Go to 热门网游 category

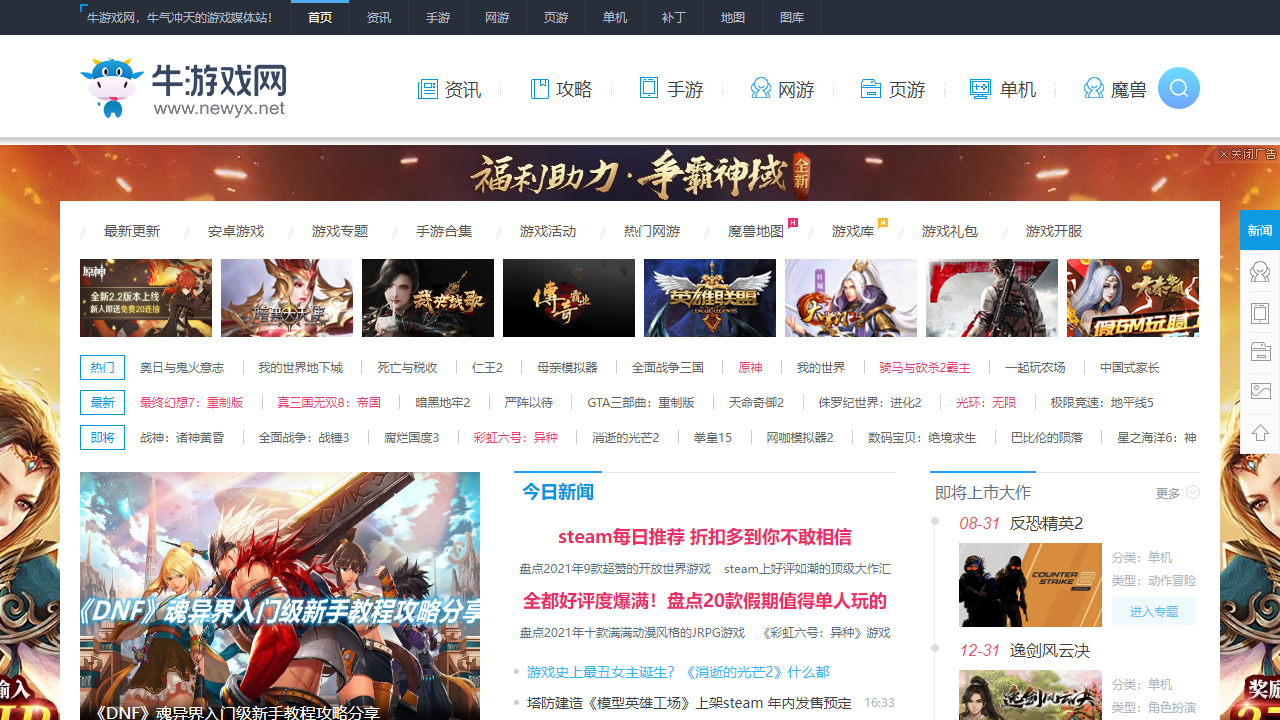point(652,231)
